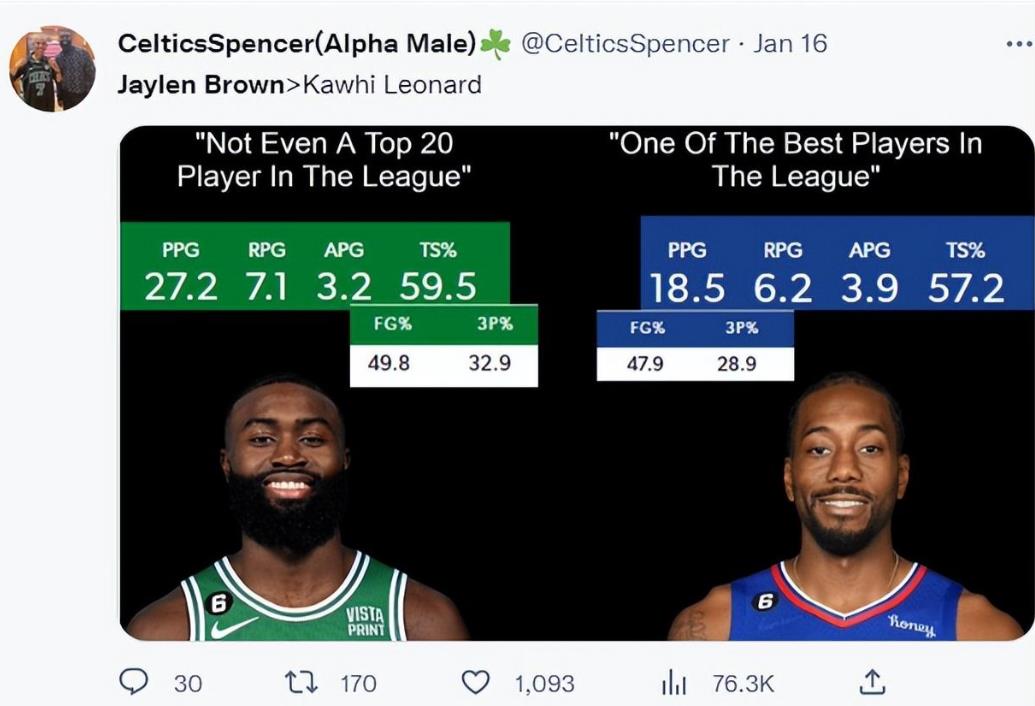This screenshot has height=706, width=1035.
Task: Visit the @CelticsSpencer handle link
Action: tap(625, 44)
